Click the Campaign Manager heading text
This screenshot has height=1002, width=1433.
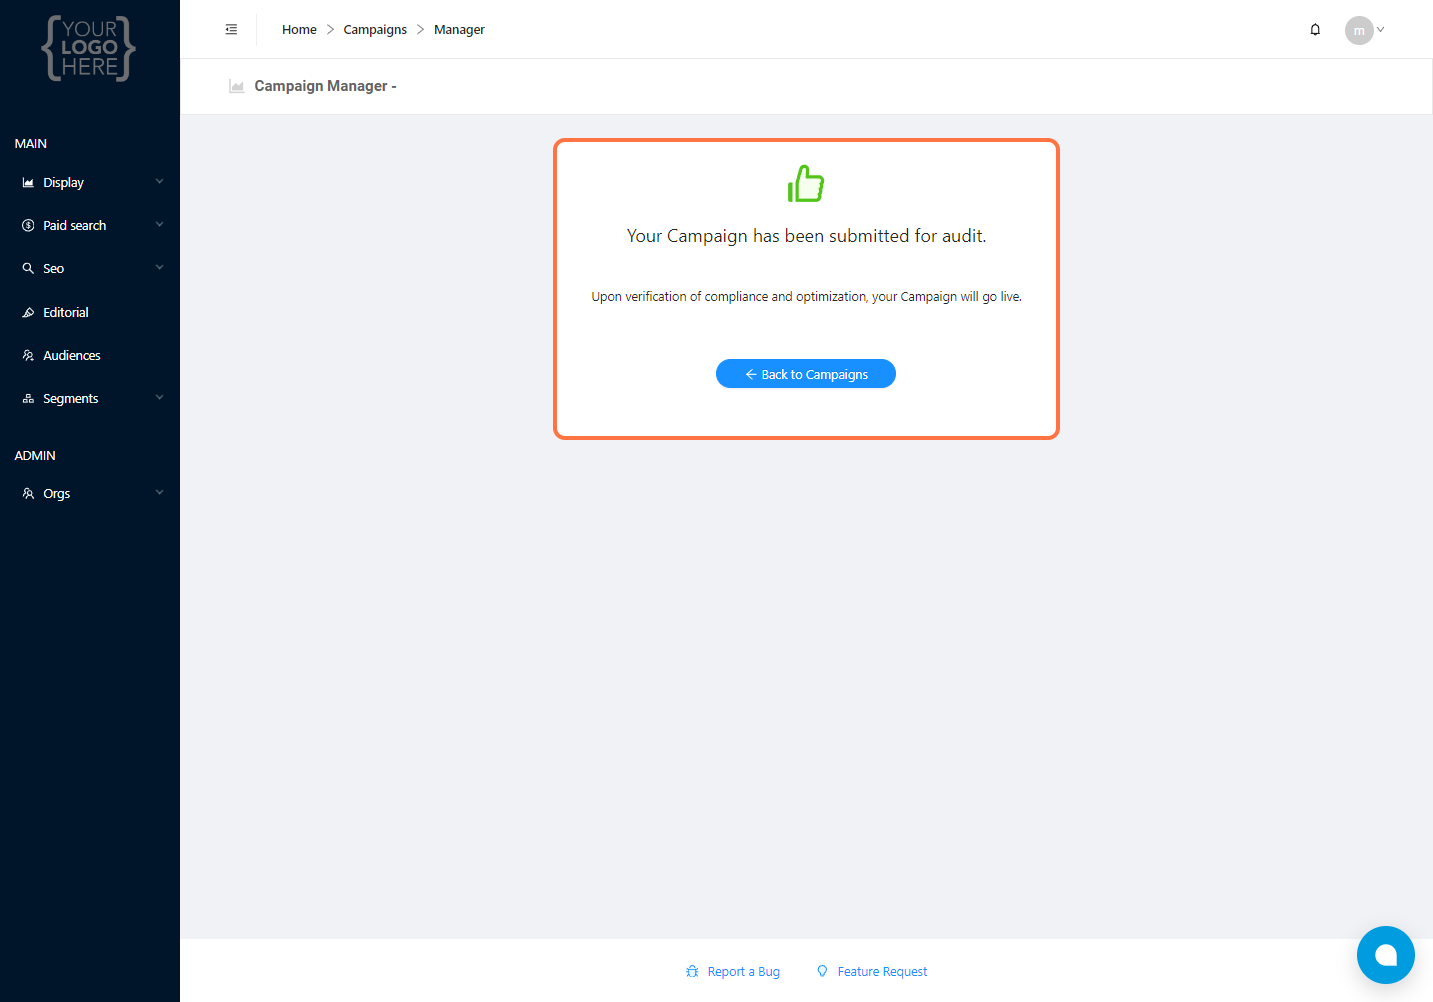pyautogui.click(x=325, y=86)
